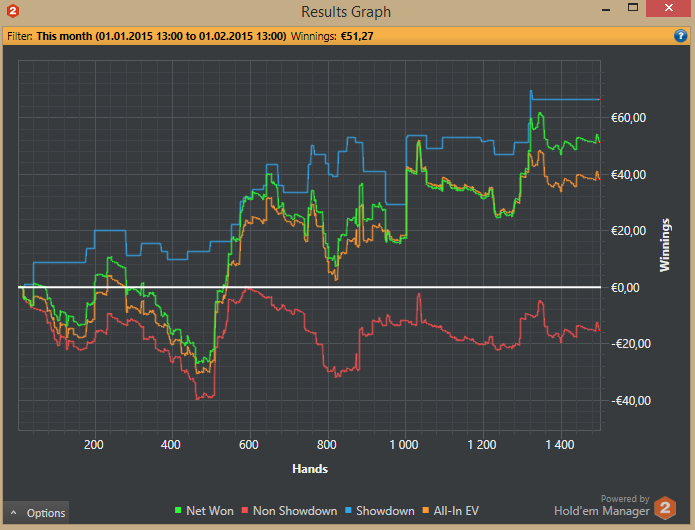Click the Winnings €51,27 value
The height and width of the screenshot is (530, 695).
click(357, 36)
